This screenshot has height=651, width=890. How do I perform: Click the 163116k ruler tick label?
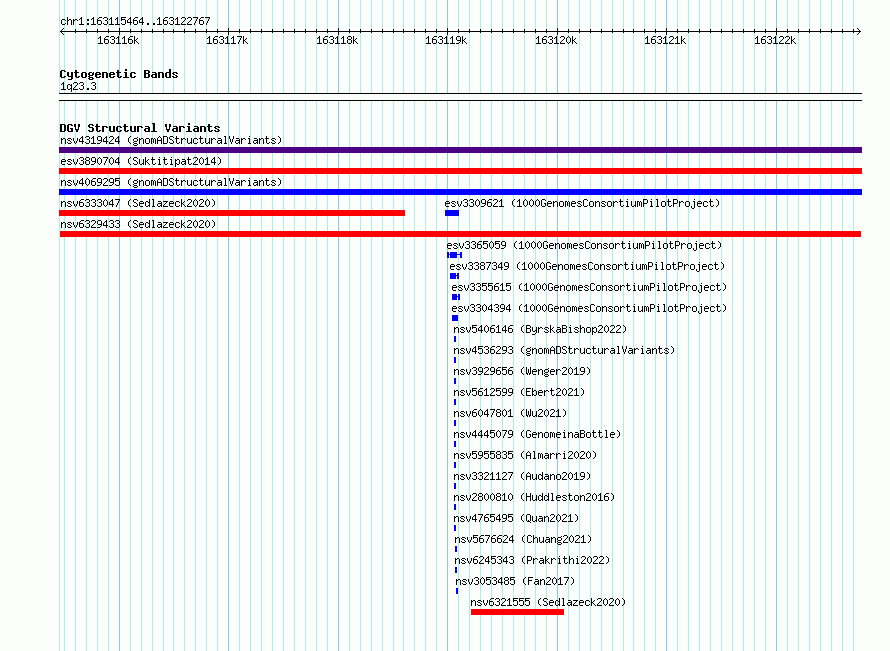tap(118, 40)
